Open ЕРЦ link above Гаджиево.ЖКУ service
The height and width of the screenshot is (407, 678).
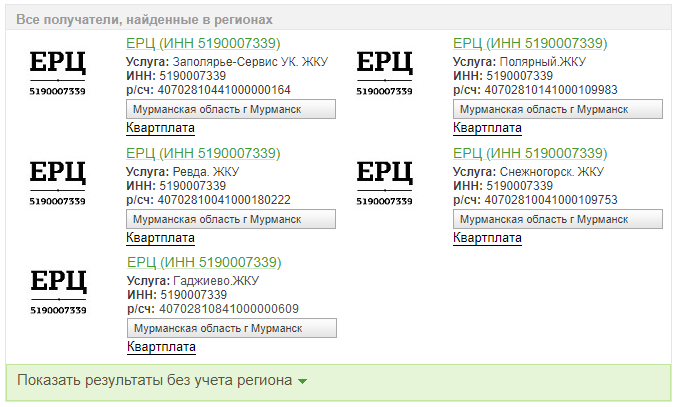204,262
